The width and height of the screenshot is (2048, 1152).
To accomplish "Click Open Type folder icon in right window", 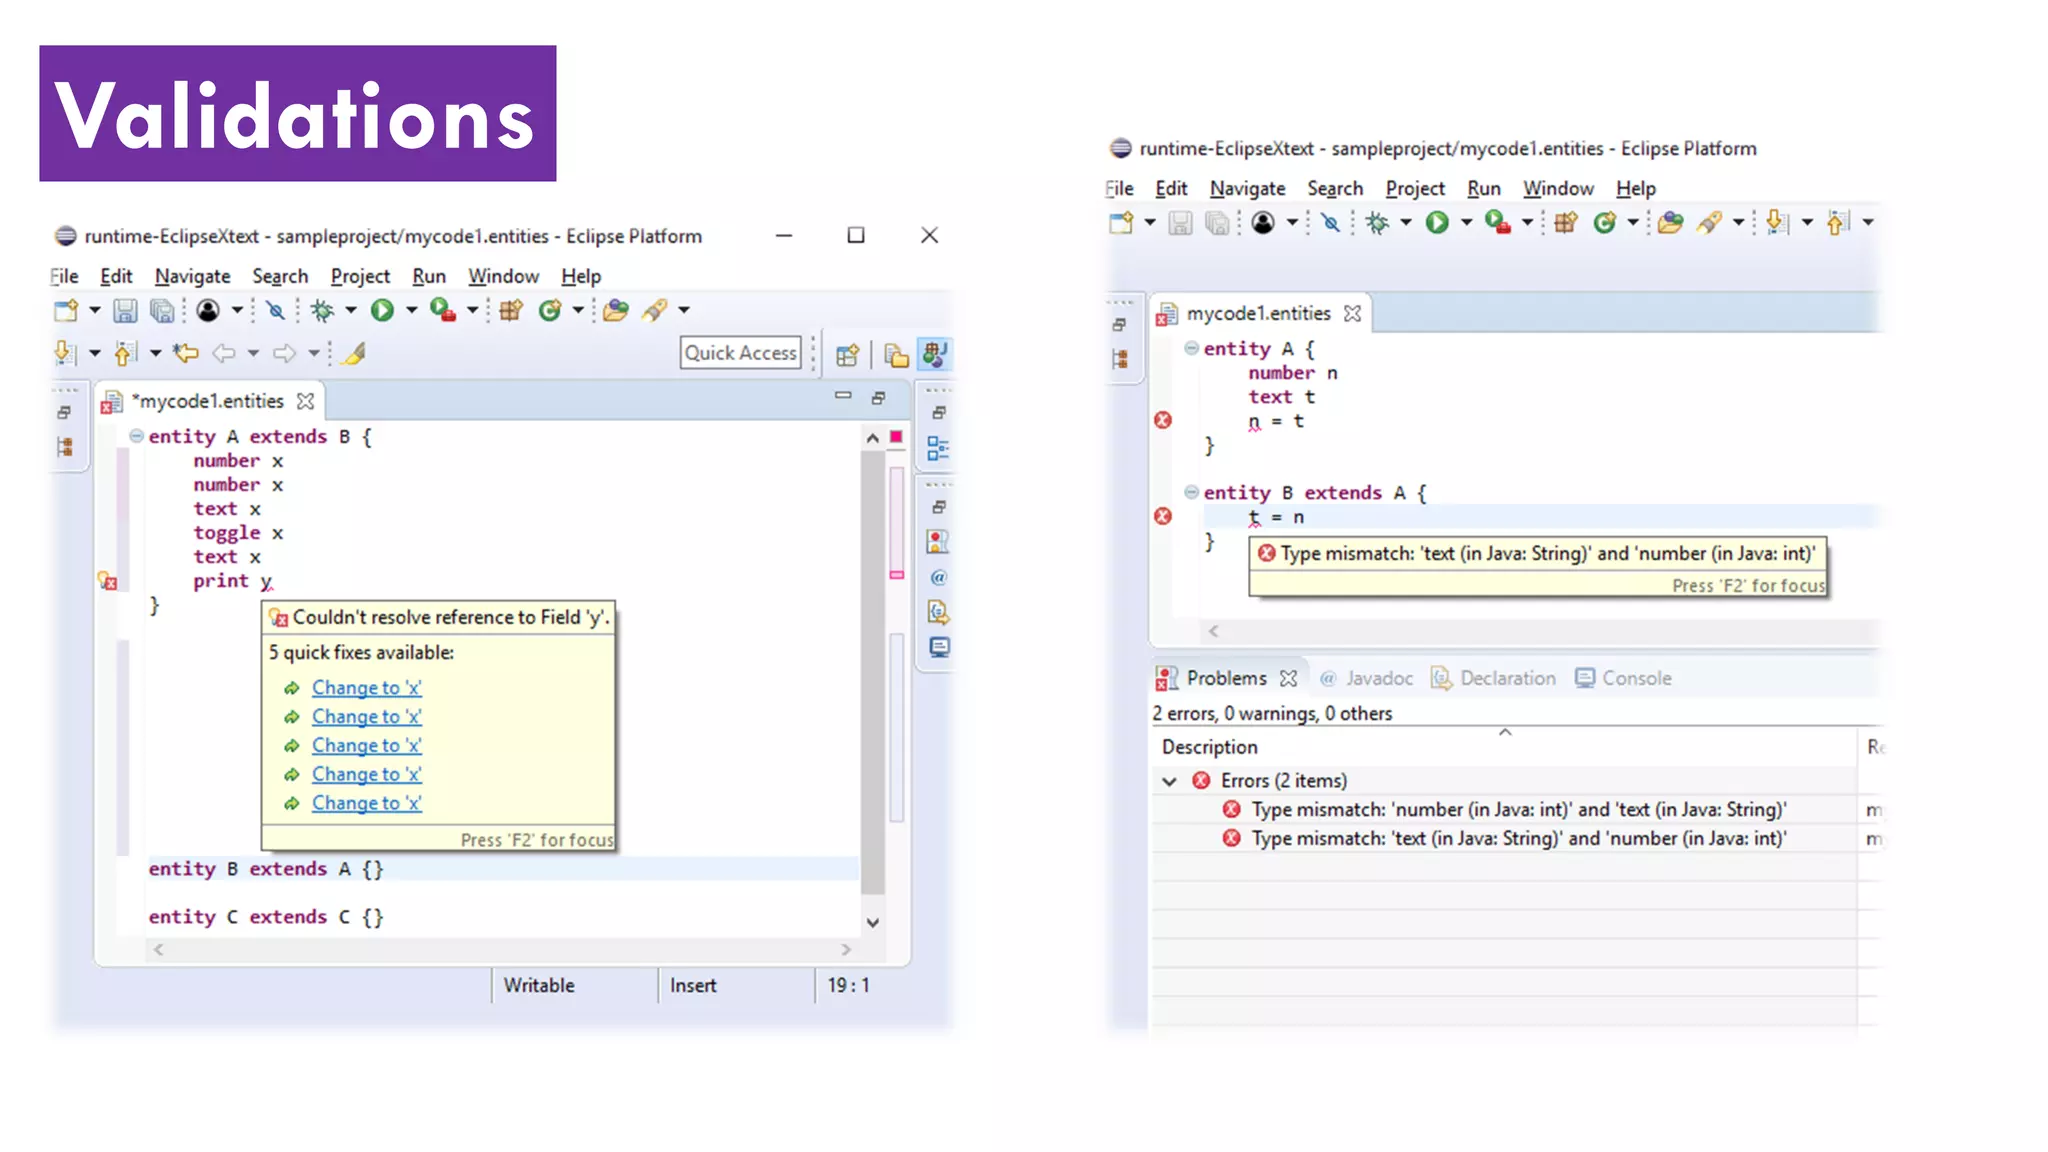I will coord(1670,222).
